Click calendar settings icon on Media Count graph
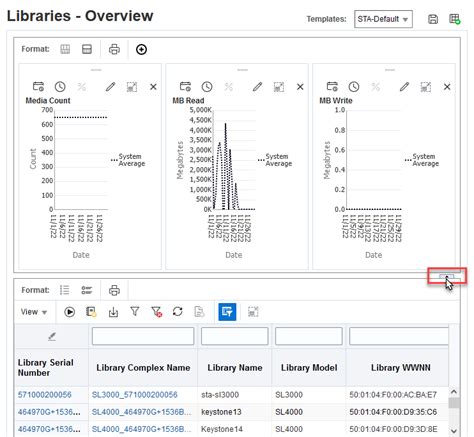The width and height of the screenshot is (474, 437). [38, 86]
